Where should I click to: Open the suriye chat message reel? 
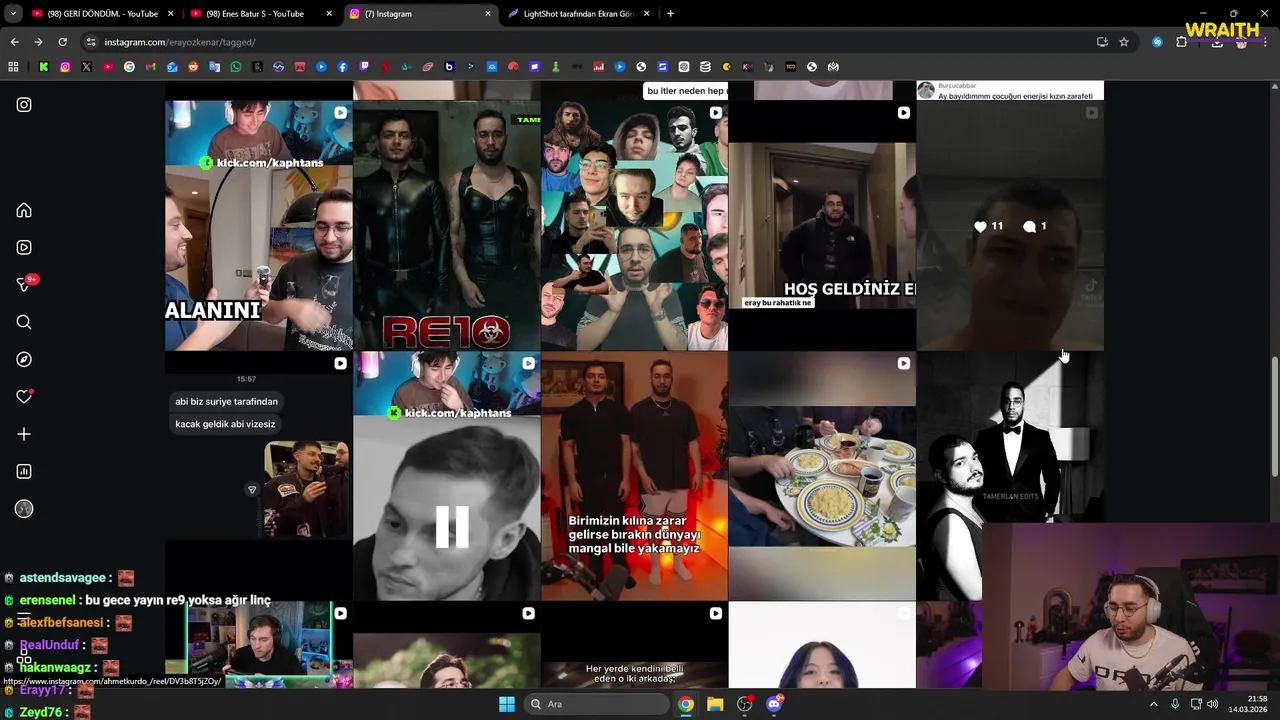[258, 476]
